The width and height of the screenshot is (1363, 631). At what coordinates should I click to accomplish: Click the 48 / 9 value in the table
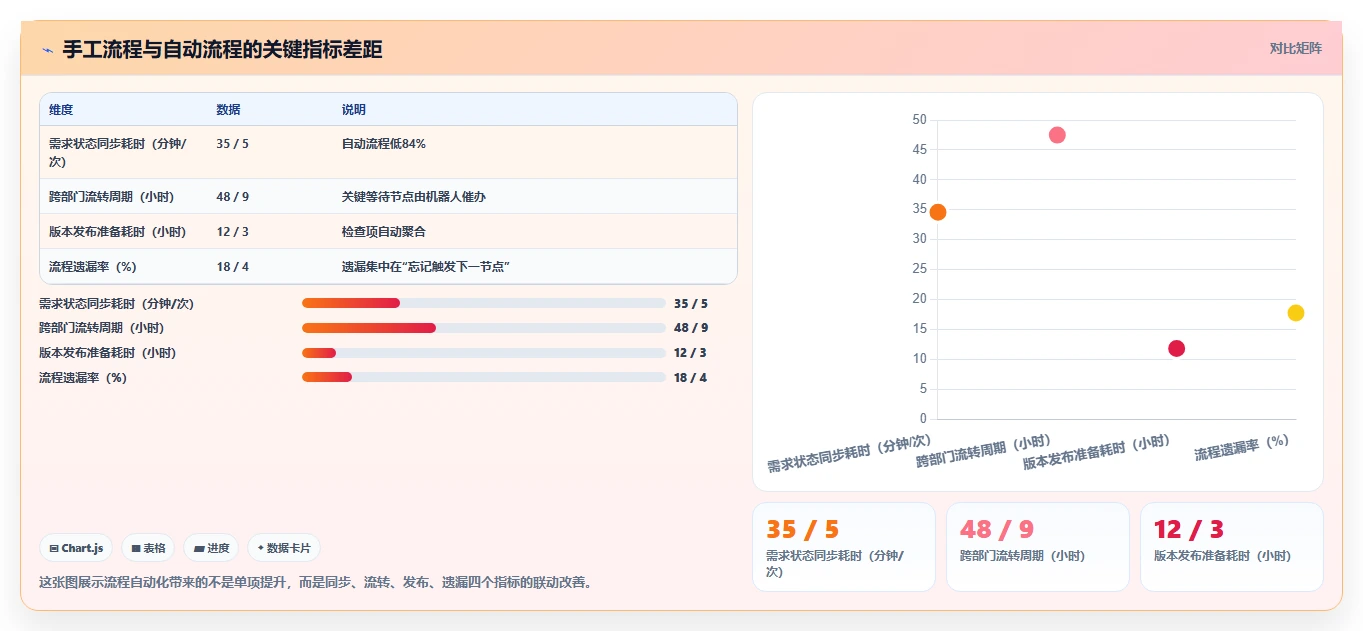(x=234, y=197)
